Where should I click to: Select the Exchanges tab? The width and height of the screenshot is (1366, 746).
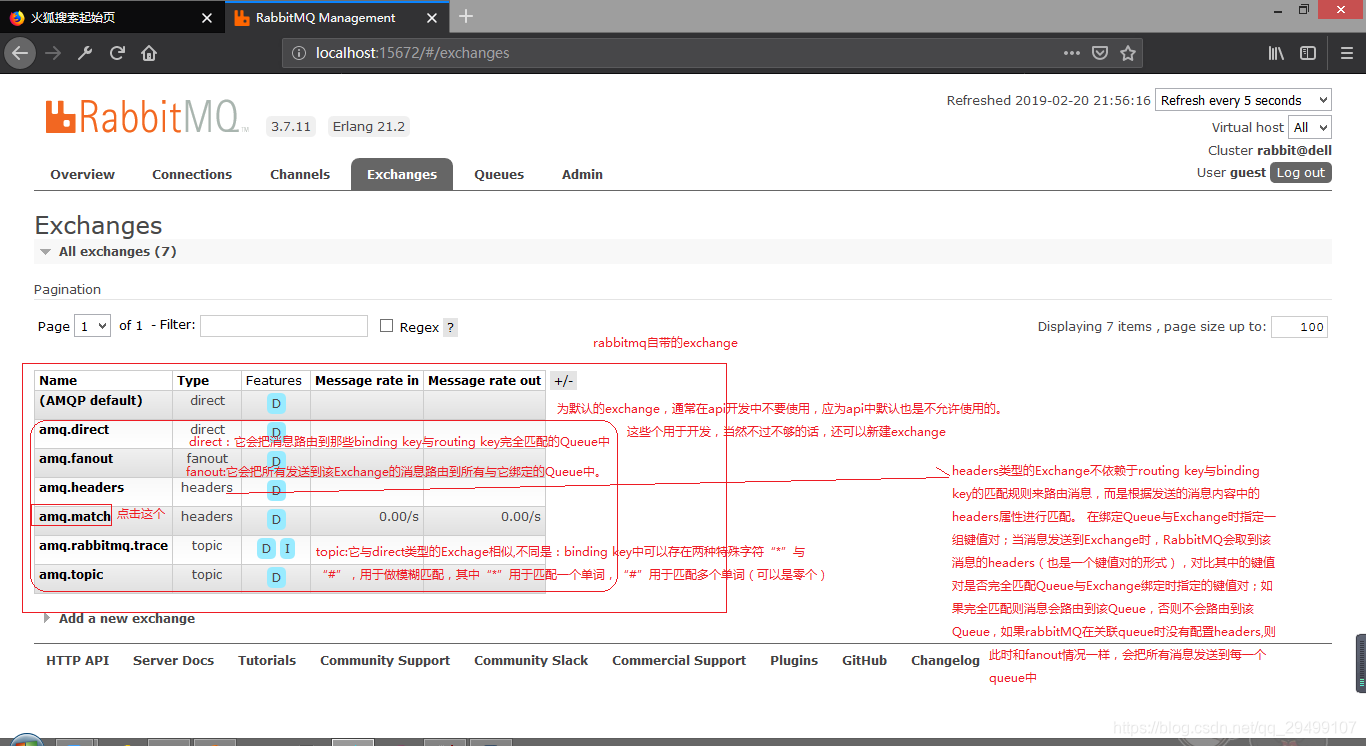(x=402, y=174)
